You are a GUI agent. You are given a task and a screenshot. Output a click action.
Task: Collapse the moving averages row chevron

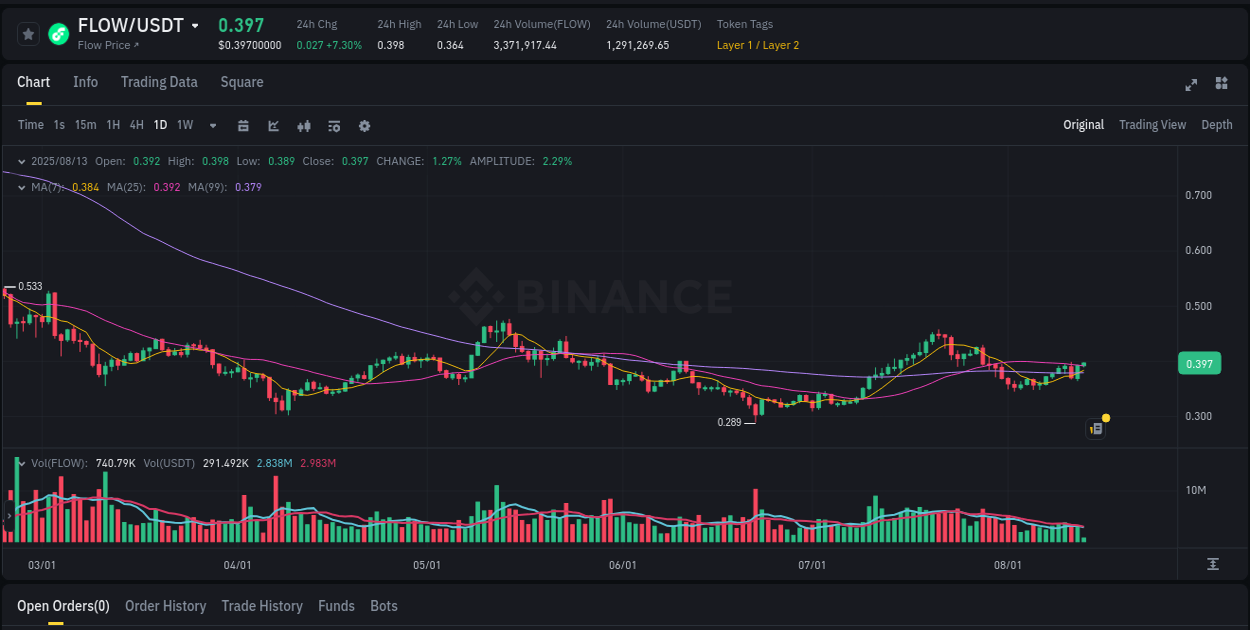[x=20, y=187]
